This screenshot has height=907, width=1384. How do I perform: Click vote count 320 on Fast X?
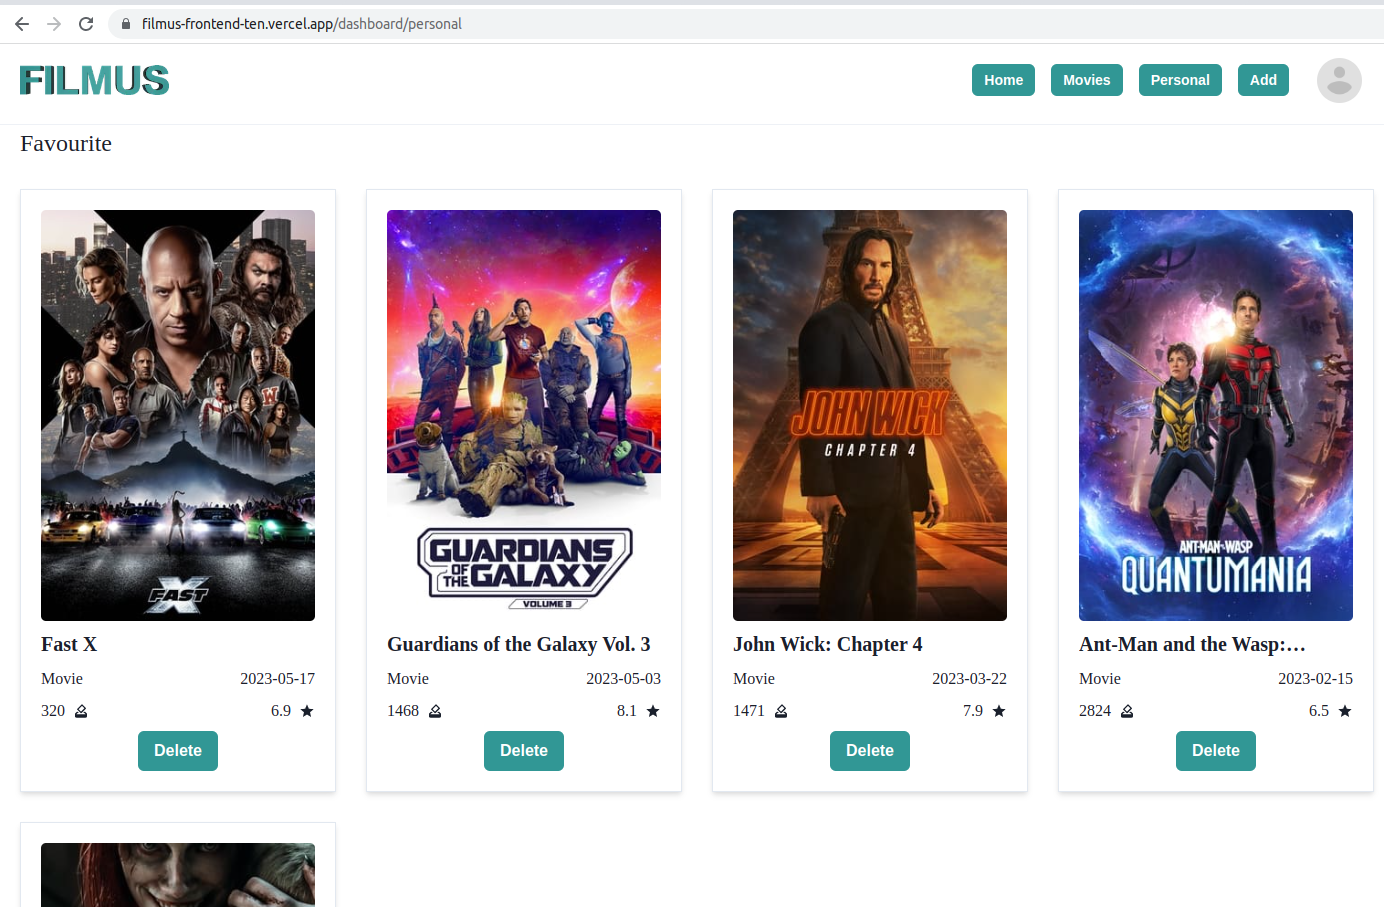click(53, 711)
